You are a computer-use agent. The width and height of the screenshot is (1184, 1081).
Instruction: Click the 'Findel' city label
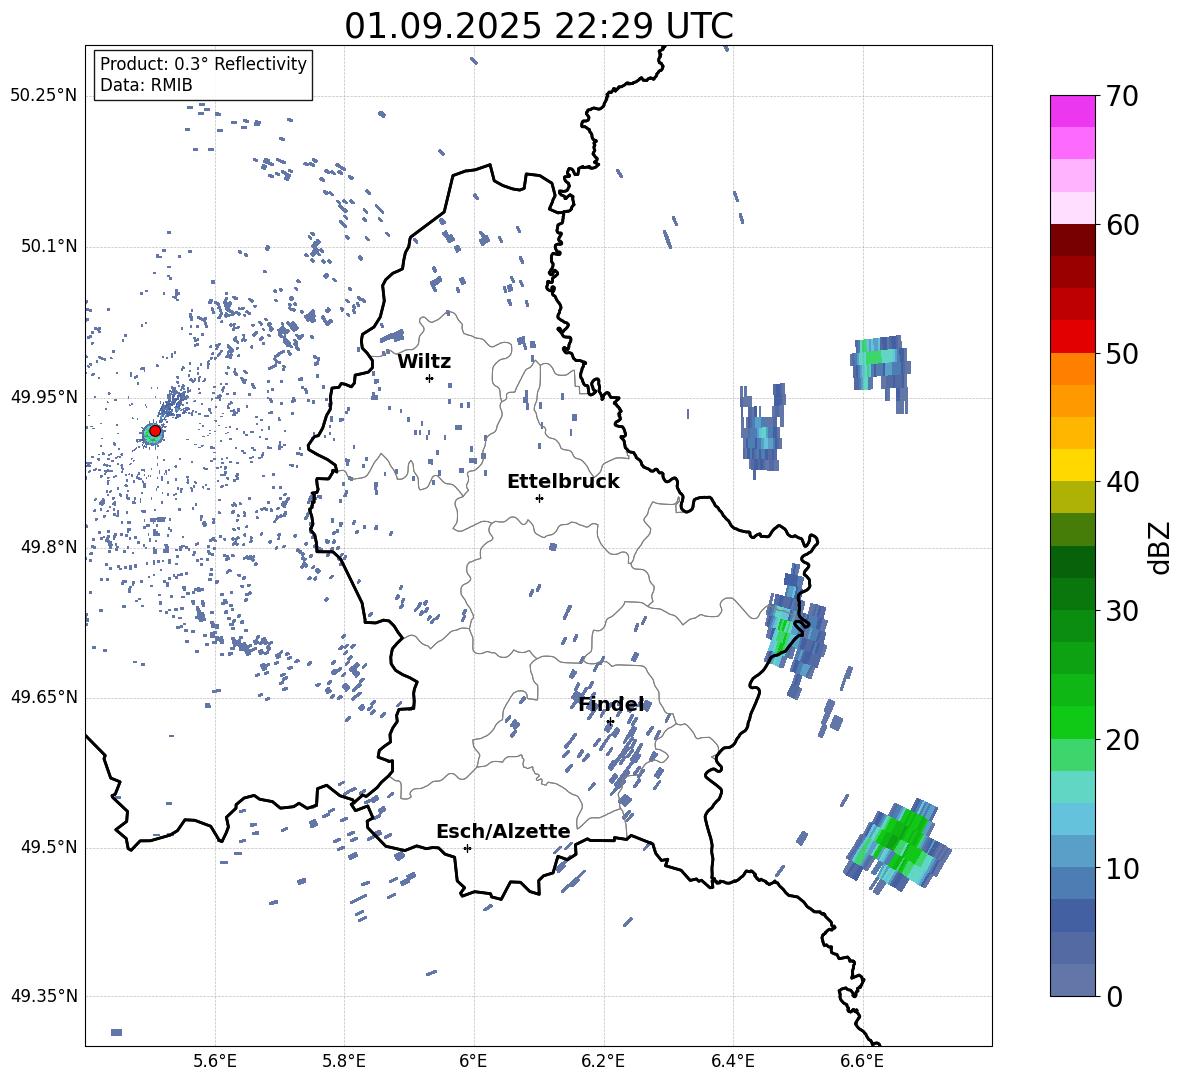612,704
